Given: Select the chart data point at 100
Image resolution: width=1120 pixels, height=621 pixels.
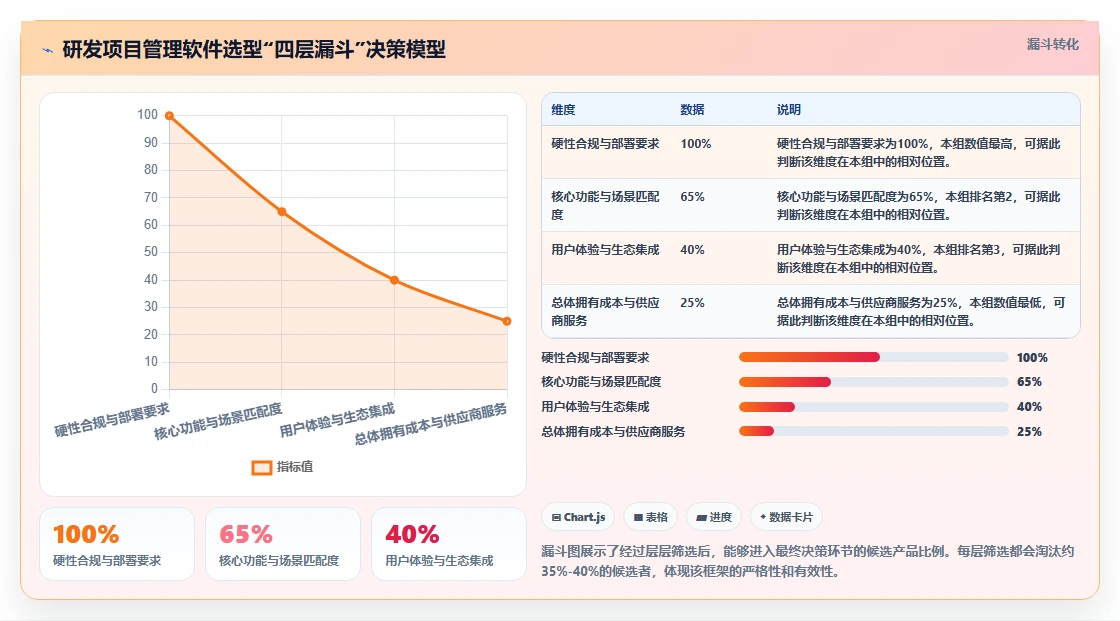Looking at the screenshot, I should pos(169,116).
